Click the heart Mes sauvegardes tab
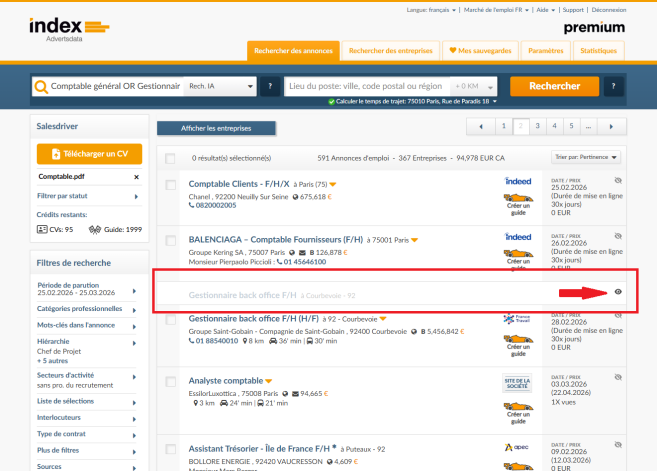Viewport: 657px width, 471px height. [480, 51]
